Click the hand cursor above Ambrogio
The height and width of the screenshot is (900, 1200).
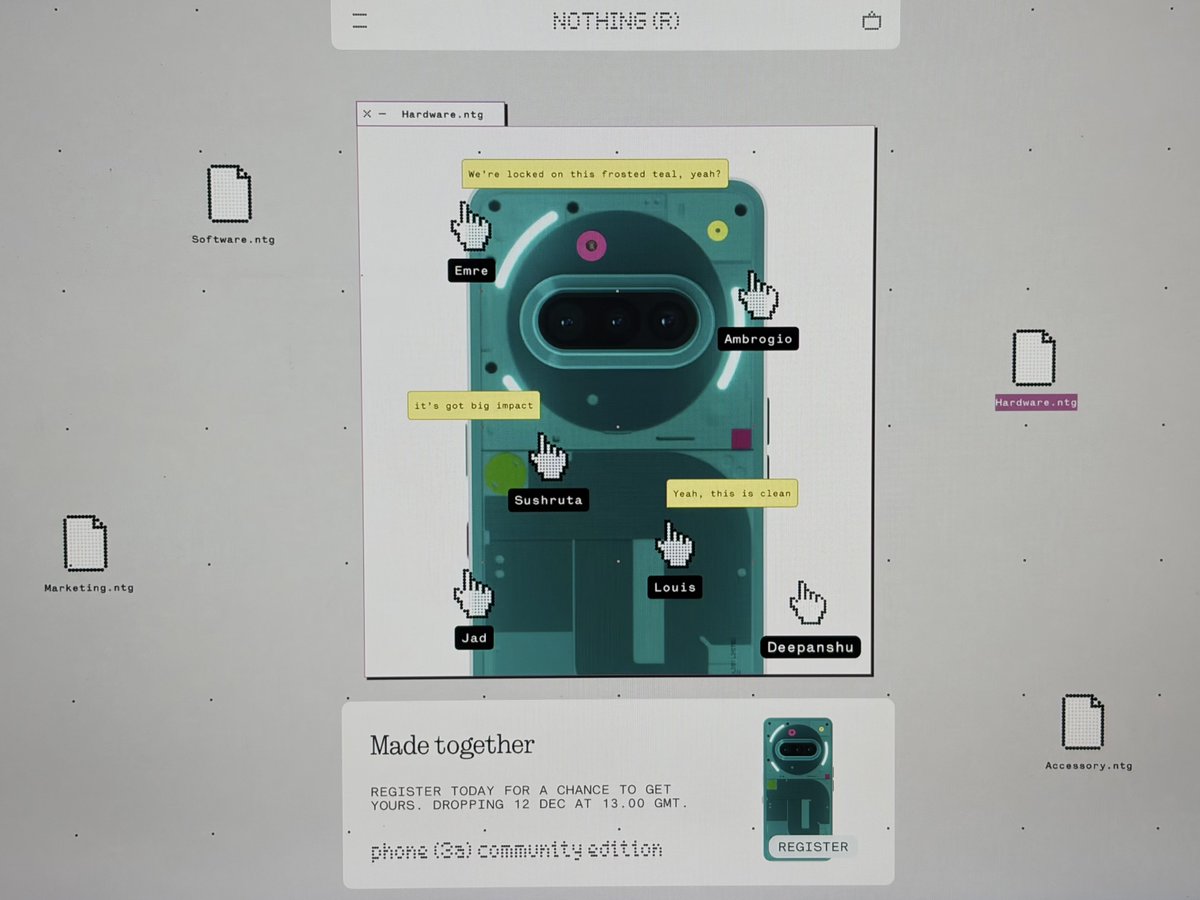point(758,295)
